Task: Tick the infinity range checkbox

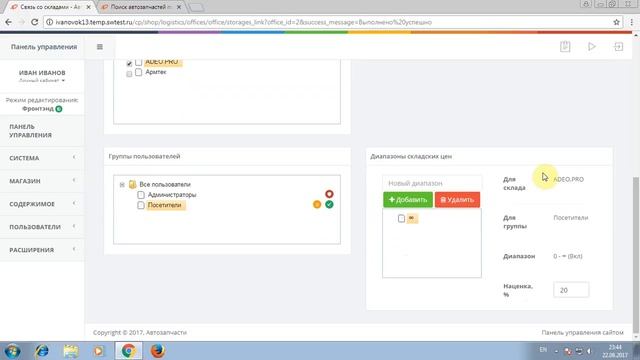Action: coord(401,218)
